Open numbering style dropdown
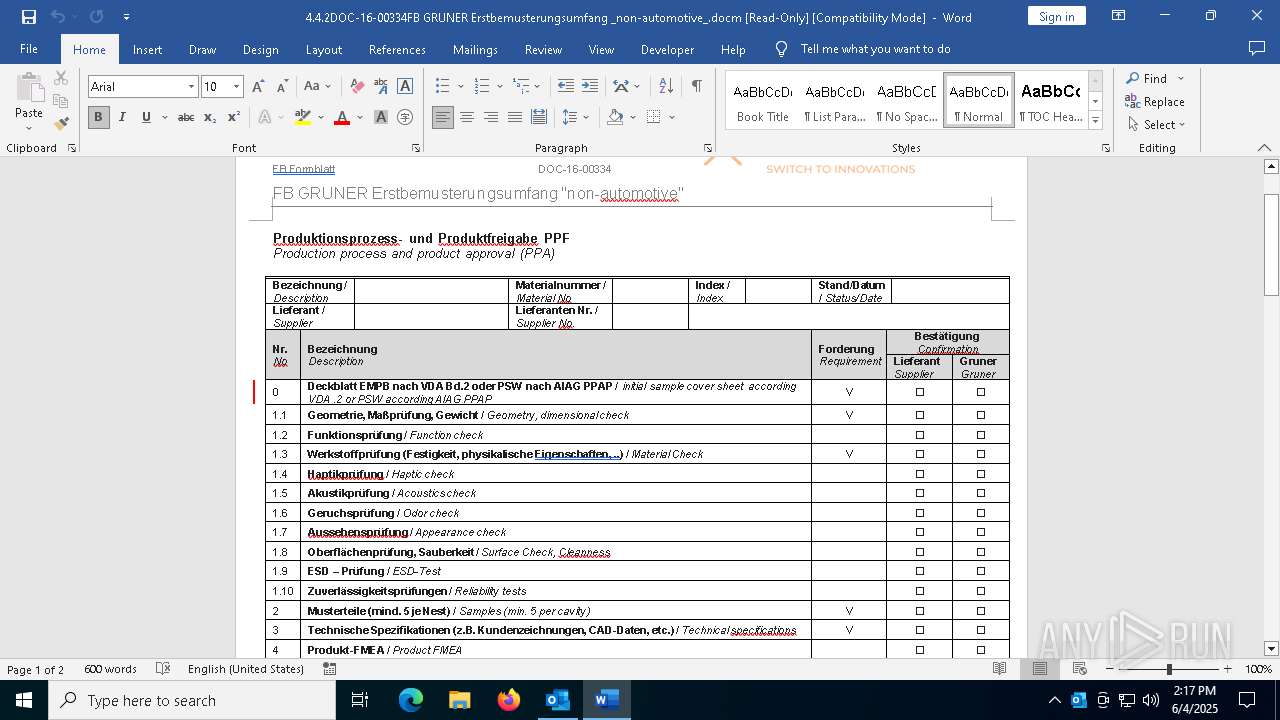Image resolution: width=1280 pixels, height=720 pixels. (500, 87)
